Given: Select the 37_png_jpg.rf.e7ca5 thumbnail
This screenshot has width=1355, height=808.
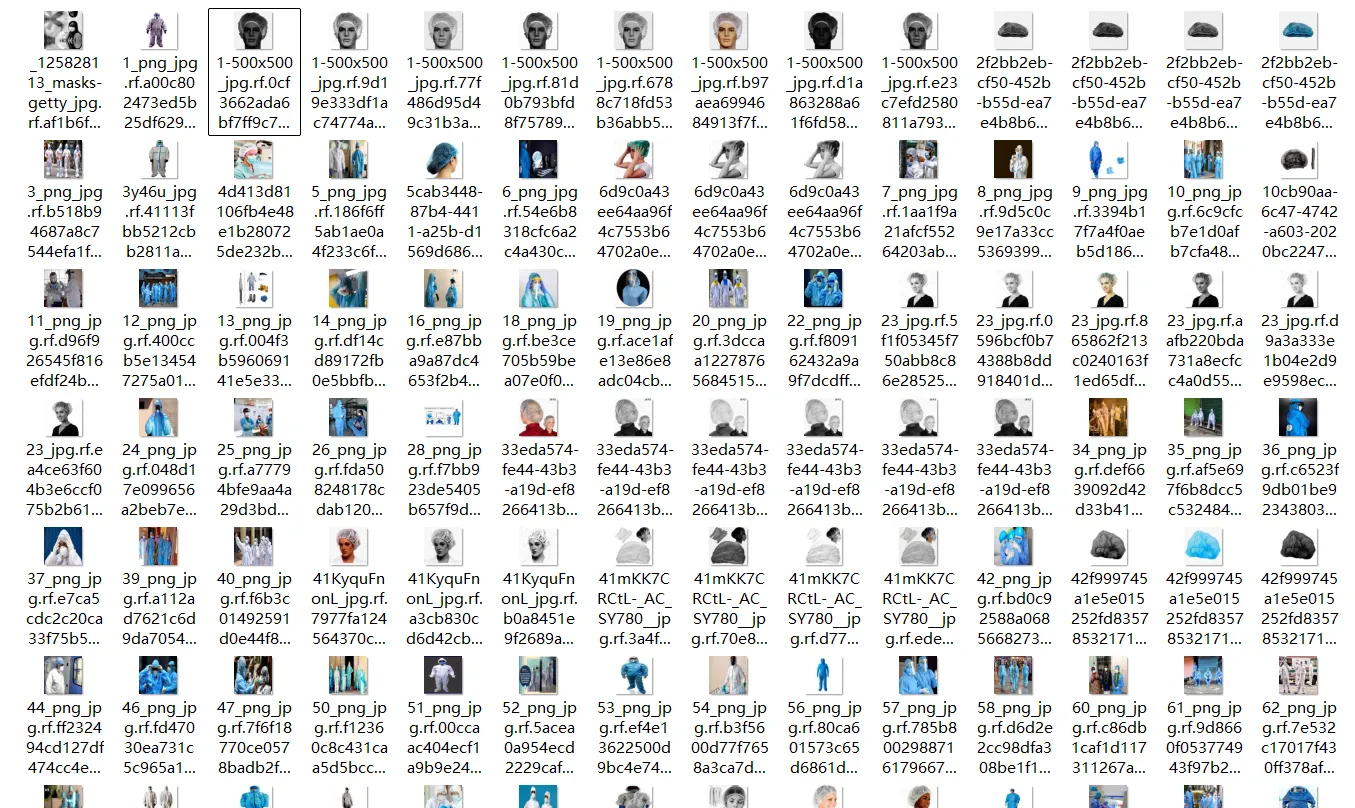Looking at the screenshot, I should [x=64, y=547].
